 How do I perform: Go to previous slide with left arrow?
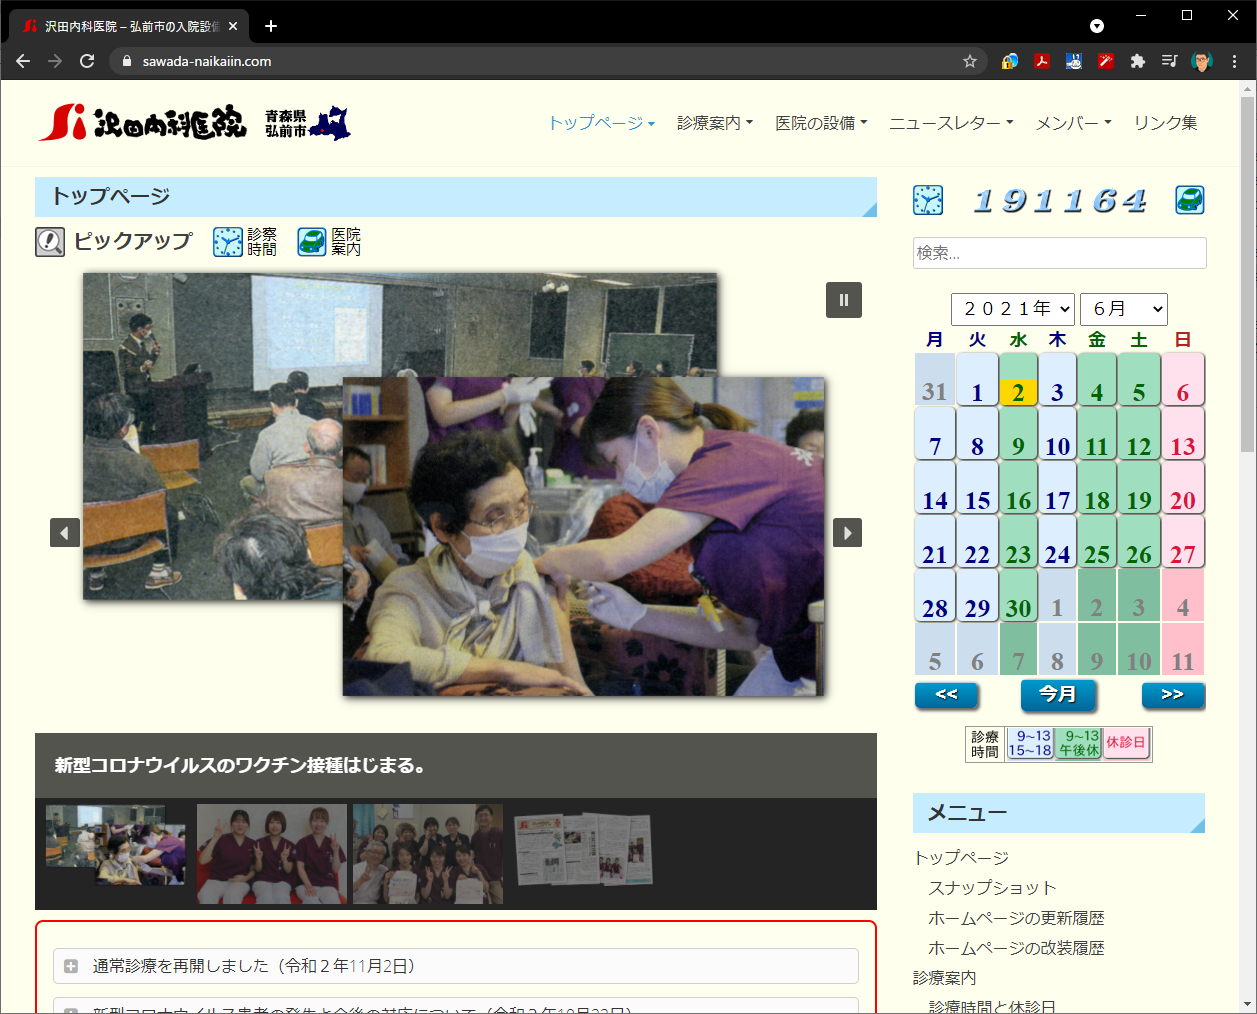click(x=65, y=533)
